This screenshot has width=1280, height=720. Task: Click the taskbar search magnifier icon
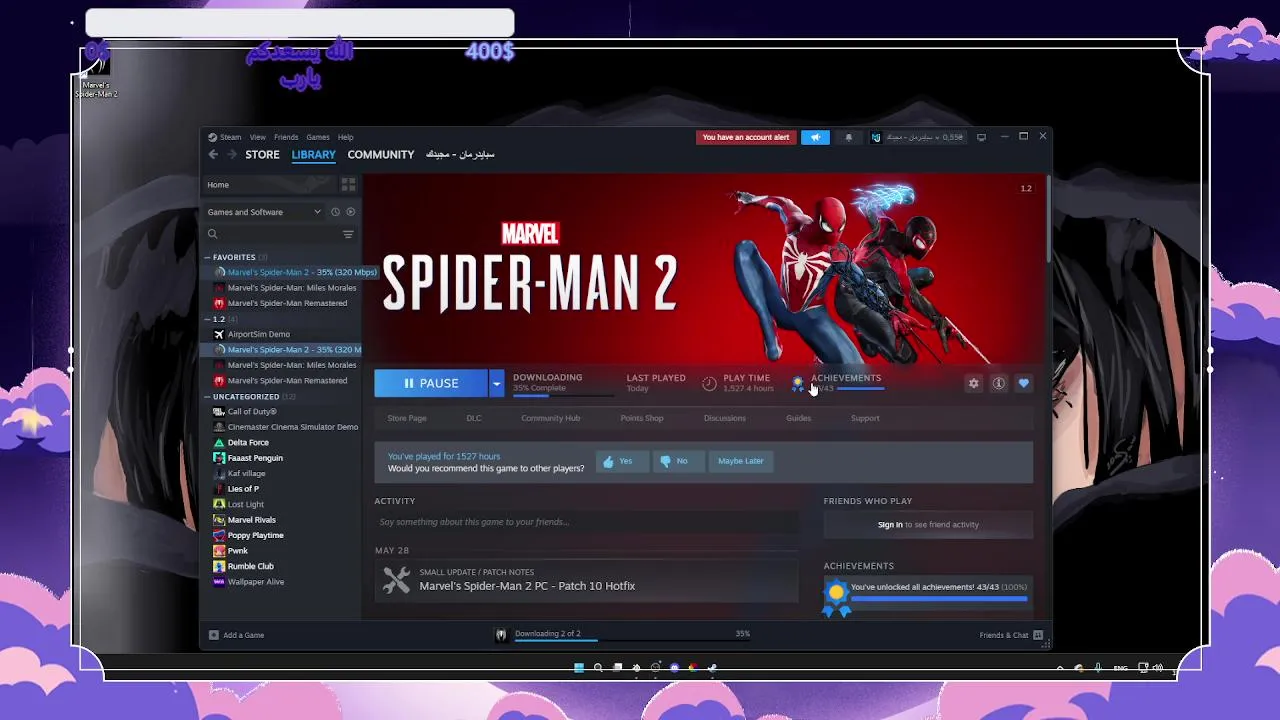pos(598,668)
